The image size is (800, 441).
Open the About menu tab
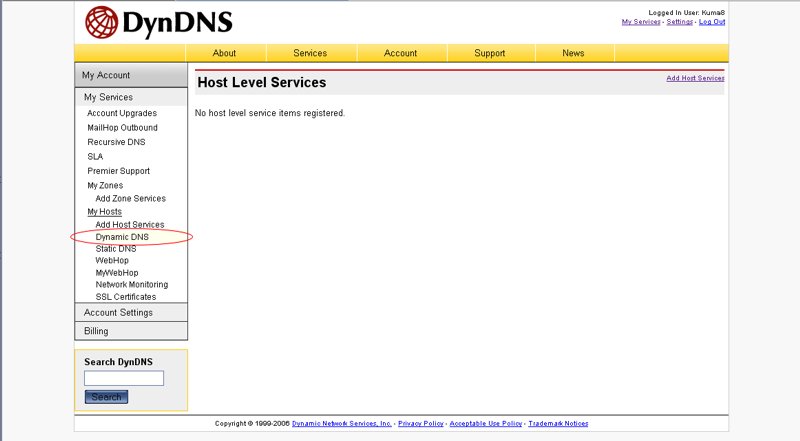[225, 53]
